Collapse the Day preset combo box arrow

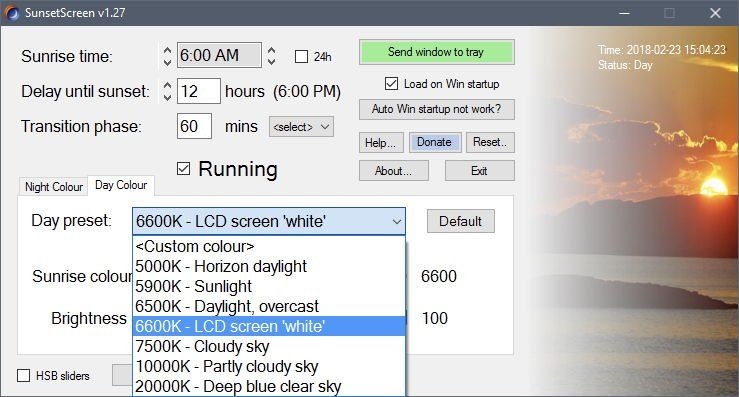click(397, 221)
